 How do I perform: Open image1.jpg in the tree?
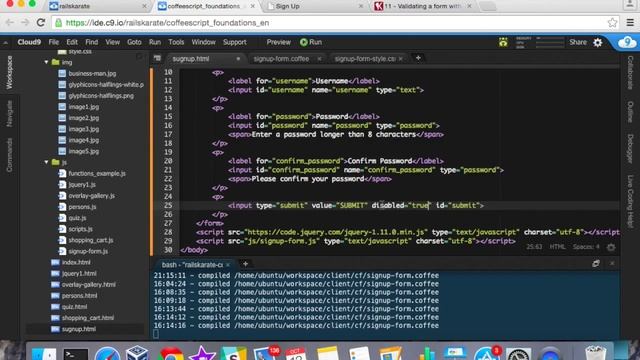84,107
